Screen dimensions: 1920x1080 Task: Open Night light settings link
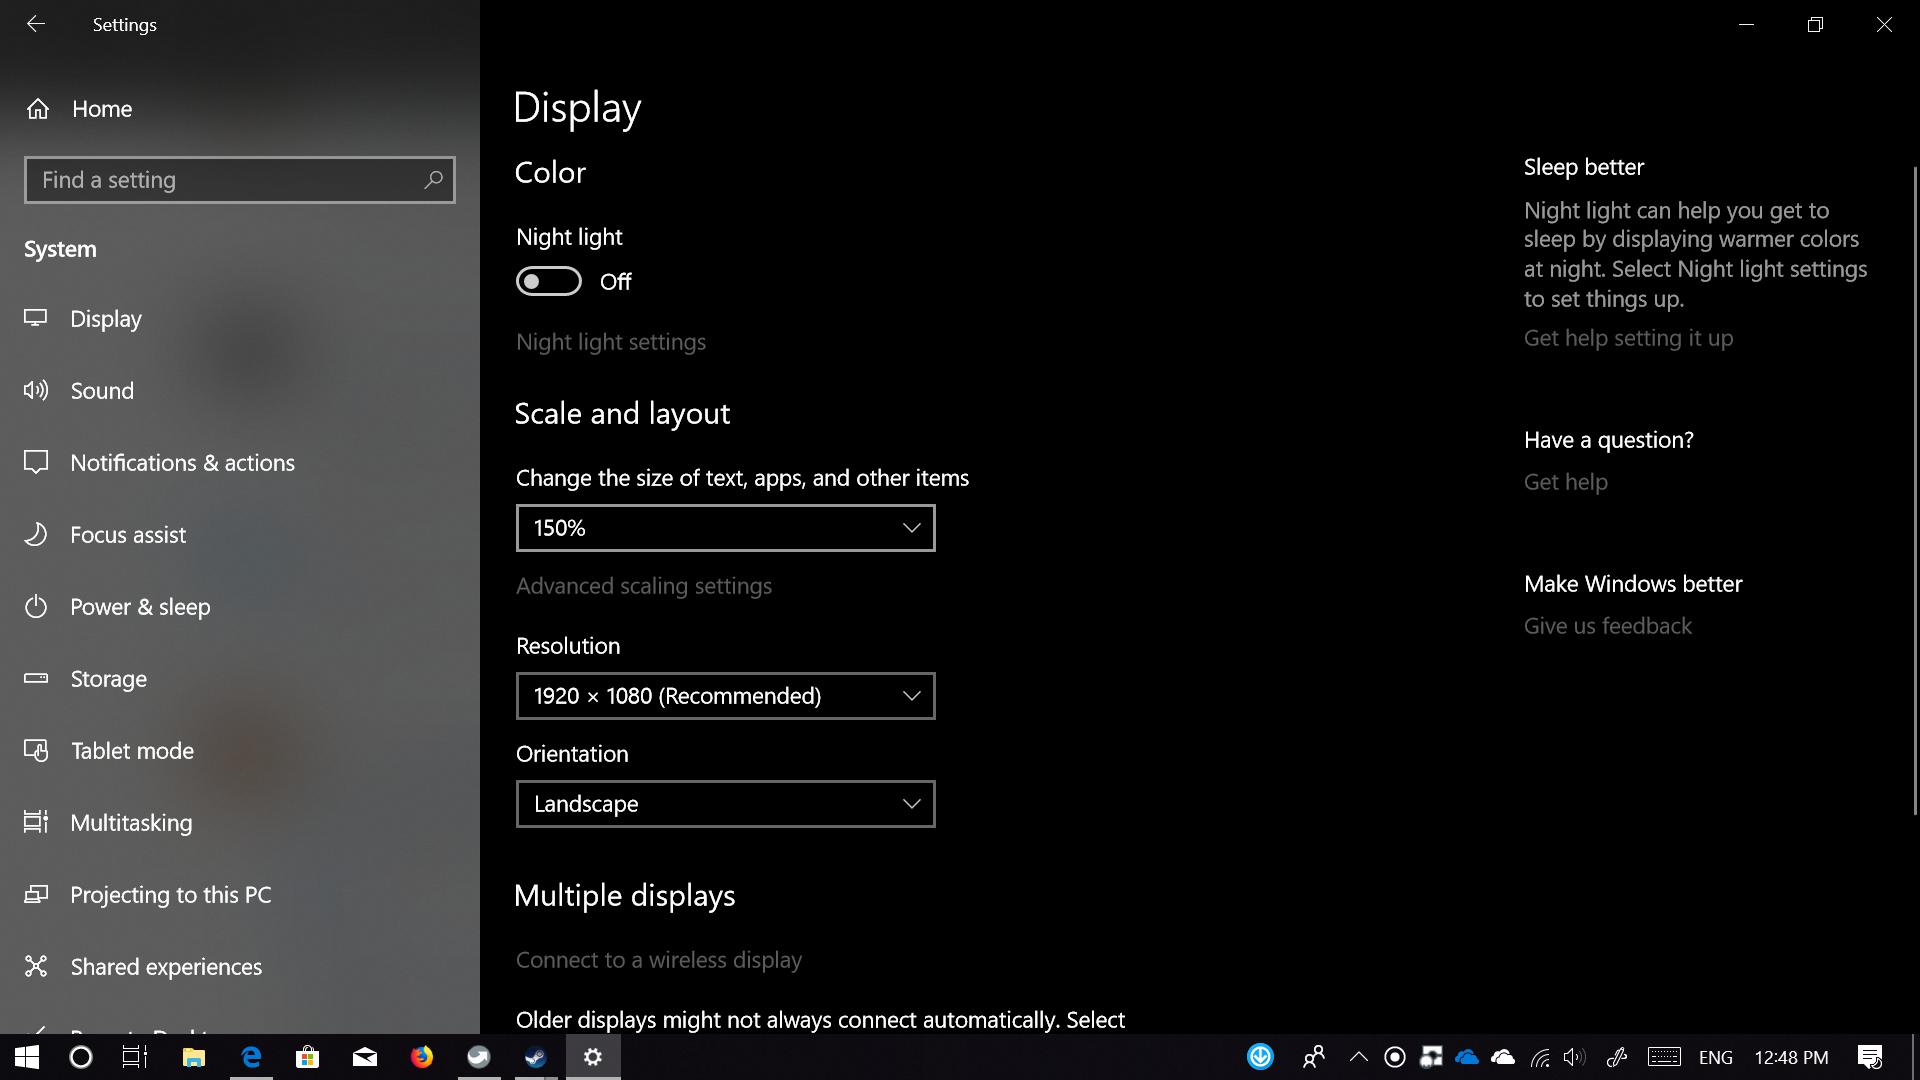click(610, 341)
